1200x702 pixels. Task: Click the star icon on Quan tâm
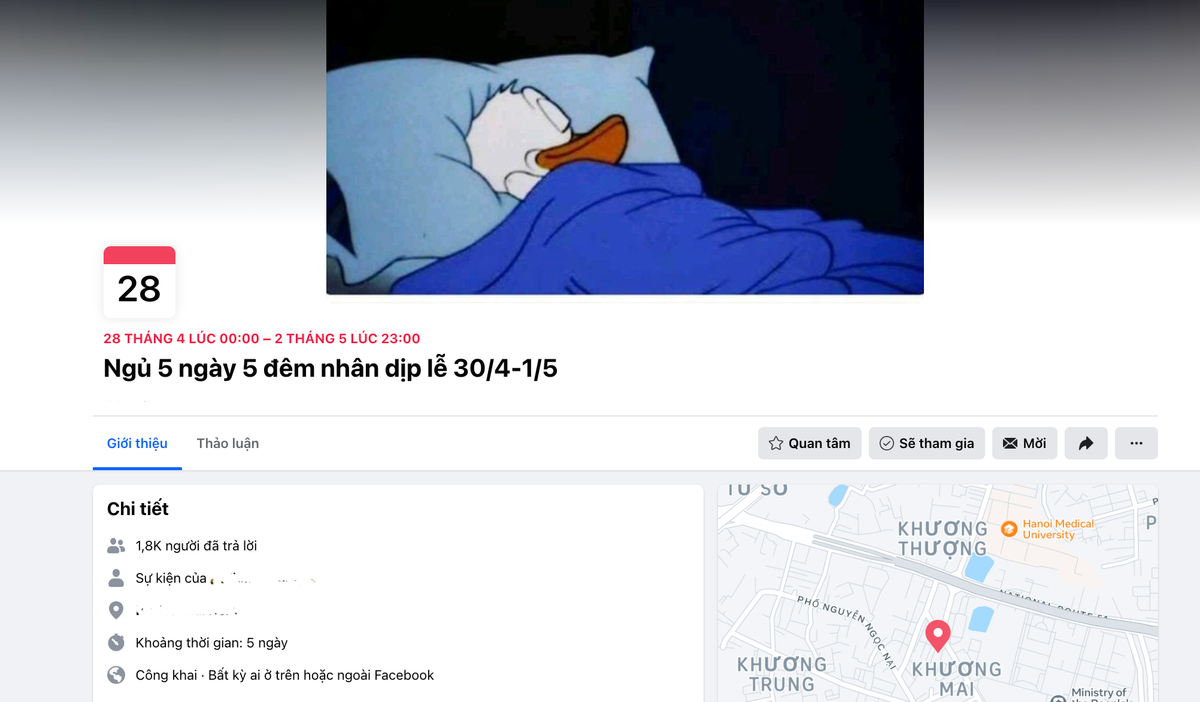[776, 443]
